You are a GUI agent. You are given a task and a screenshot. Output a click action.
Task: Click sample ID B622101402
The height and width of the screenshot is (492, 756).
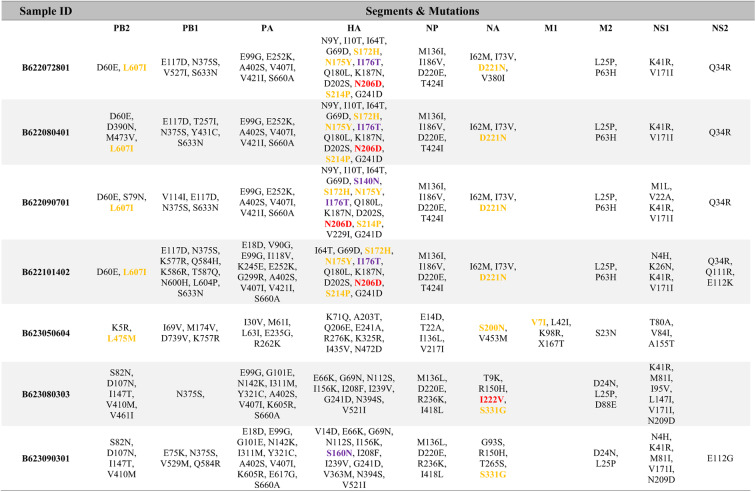pos(45,272)
